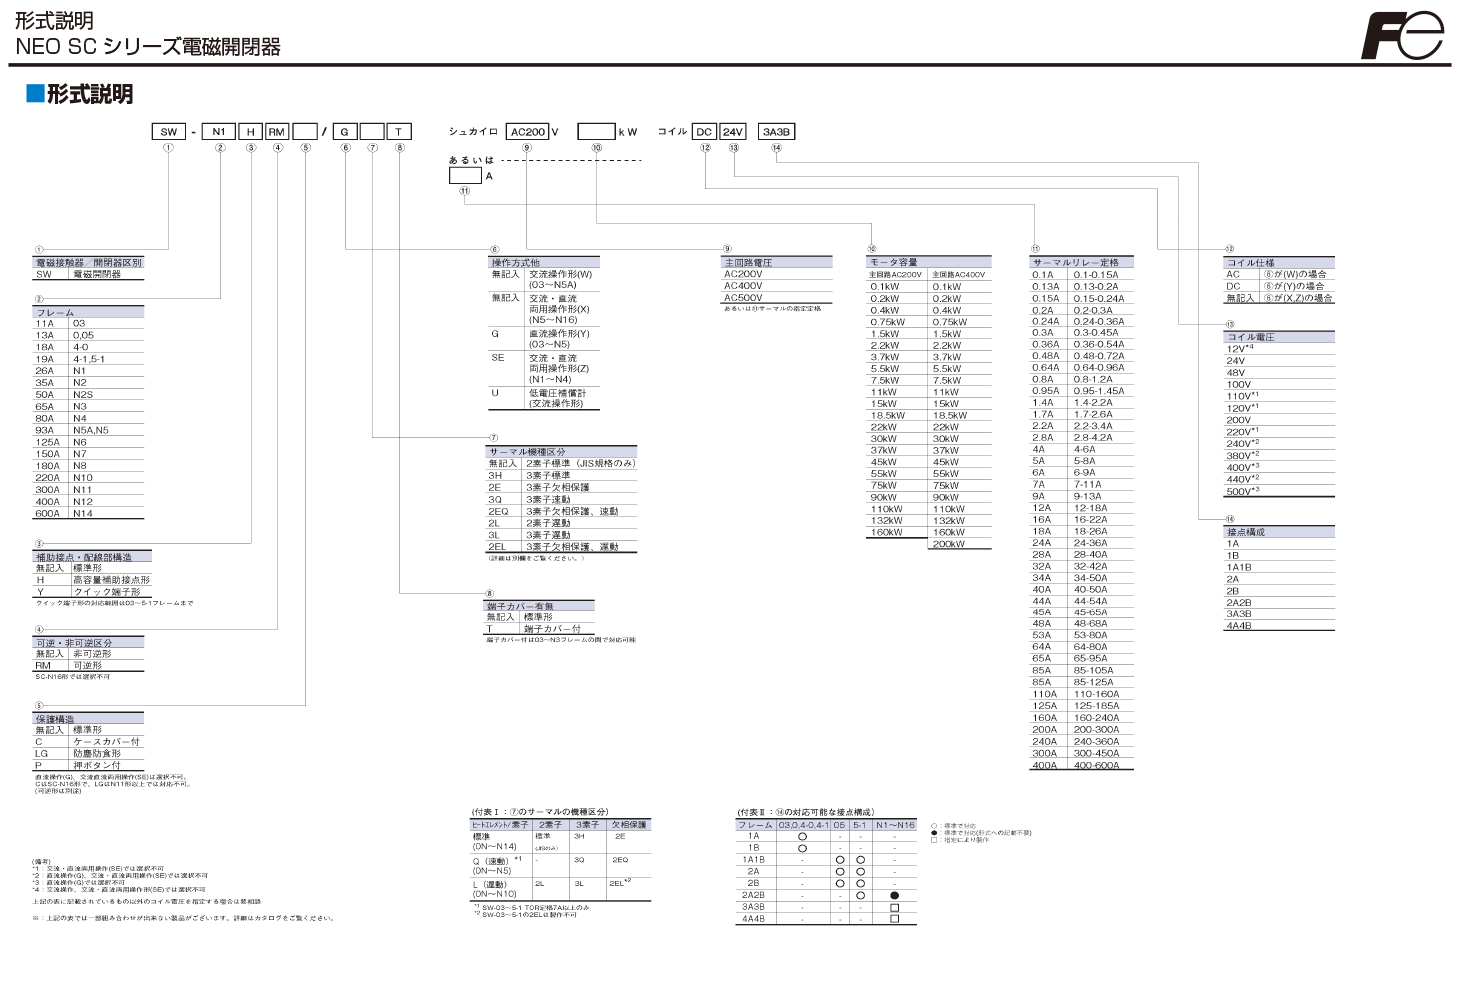This screenshot has height=992, width=1460.
Task: Select the "(備考)" notes heading
Action: tap(41, 861)
